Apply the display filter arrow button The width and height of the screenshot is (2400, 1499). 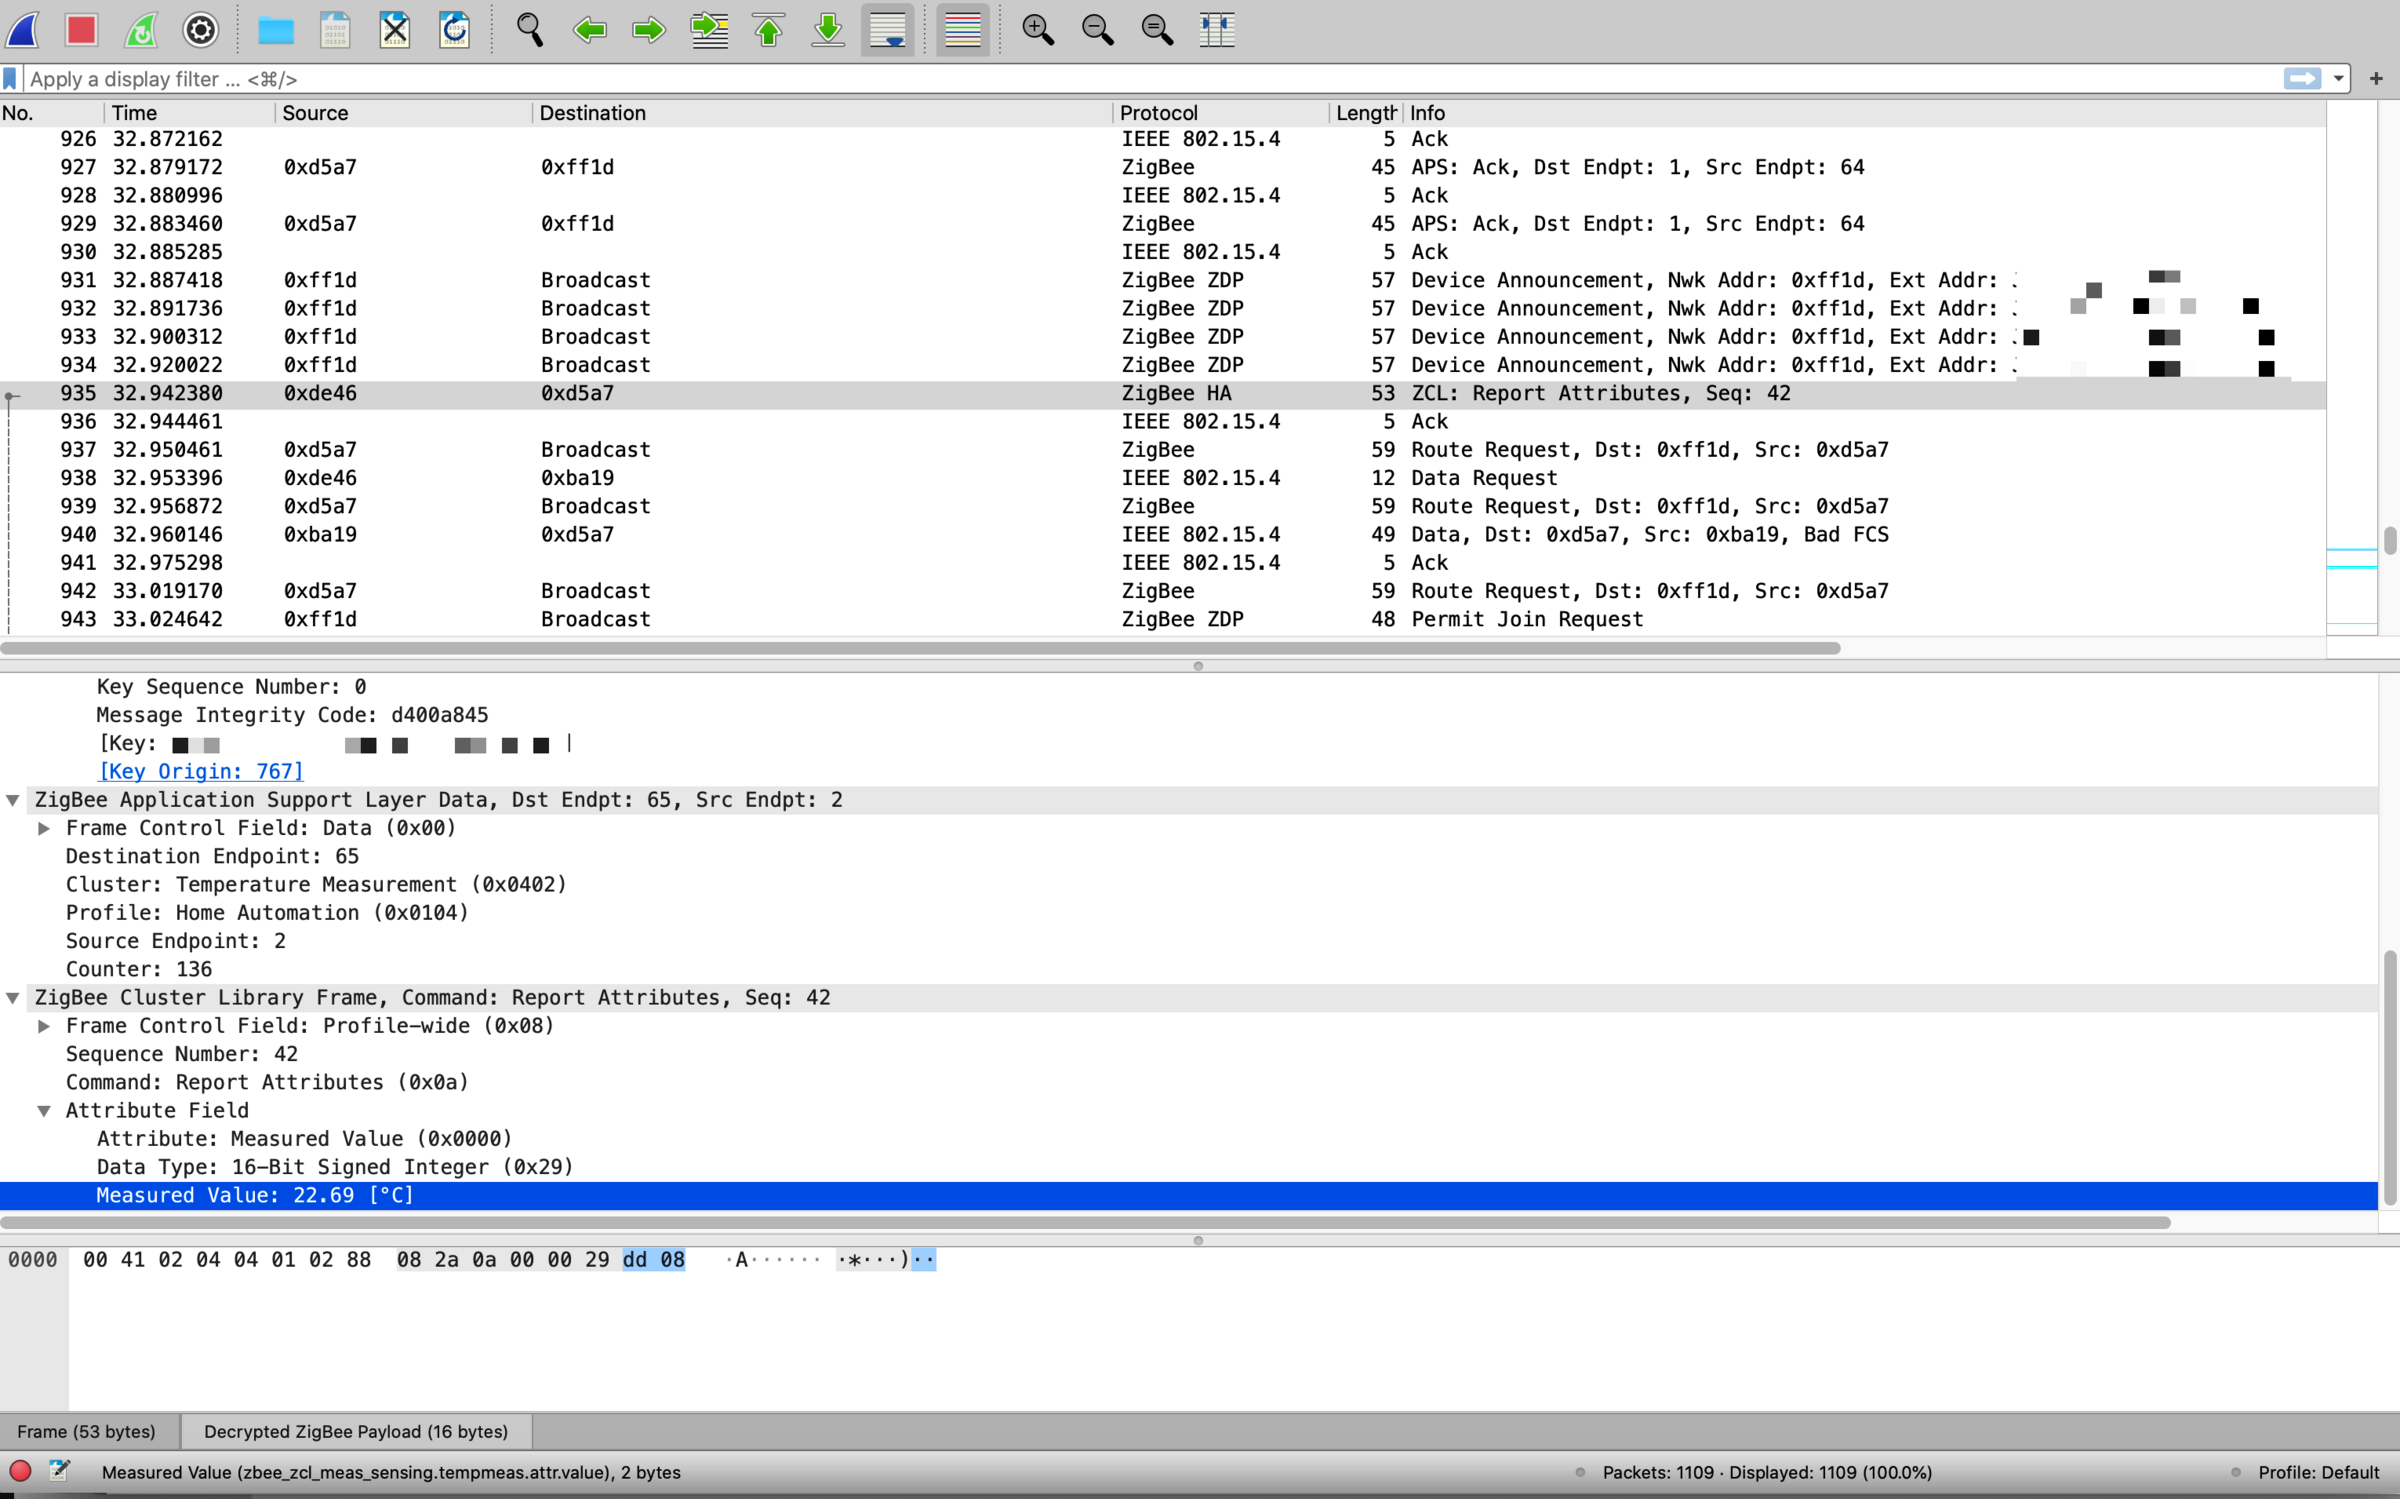tap(2302, 78)
